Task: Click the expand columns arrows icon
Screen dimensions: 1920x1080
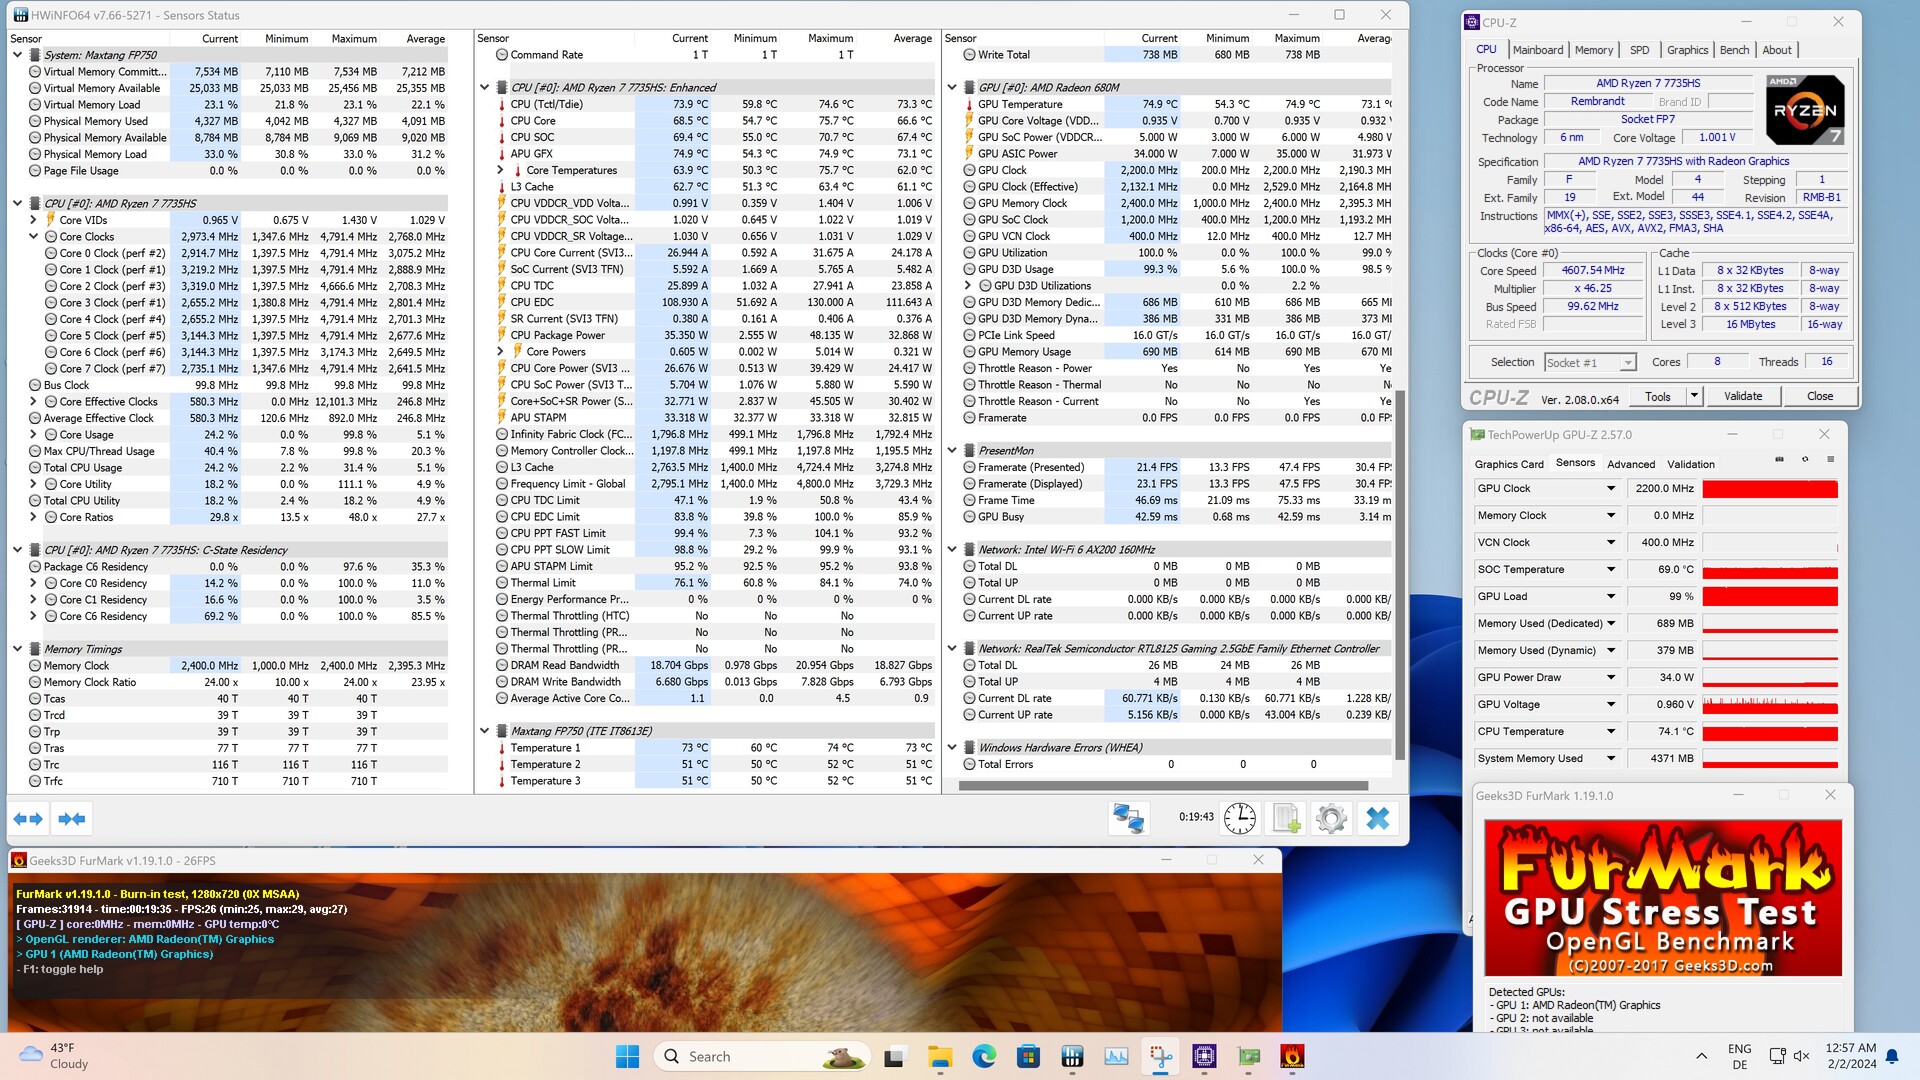Action: [x=28, y=819]
